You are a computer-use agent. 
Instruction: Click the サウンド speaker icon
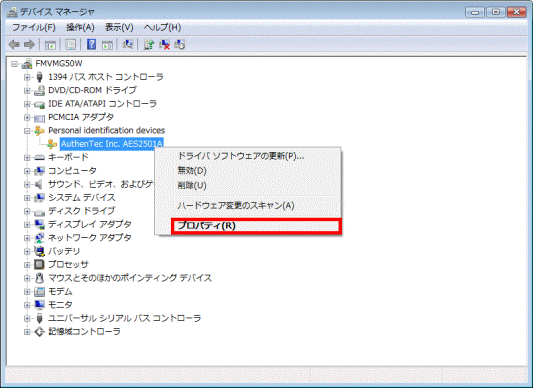[39, 184]
